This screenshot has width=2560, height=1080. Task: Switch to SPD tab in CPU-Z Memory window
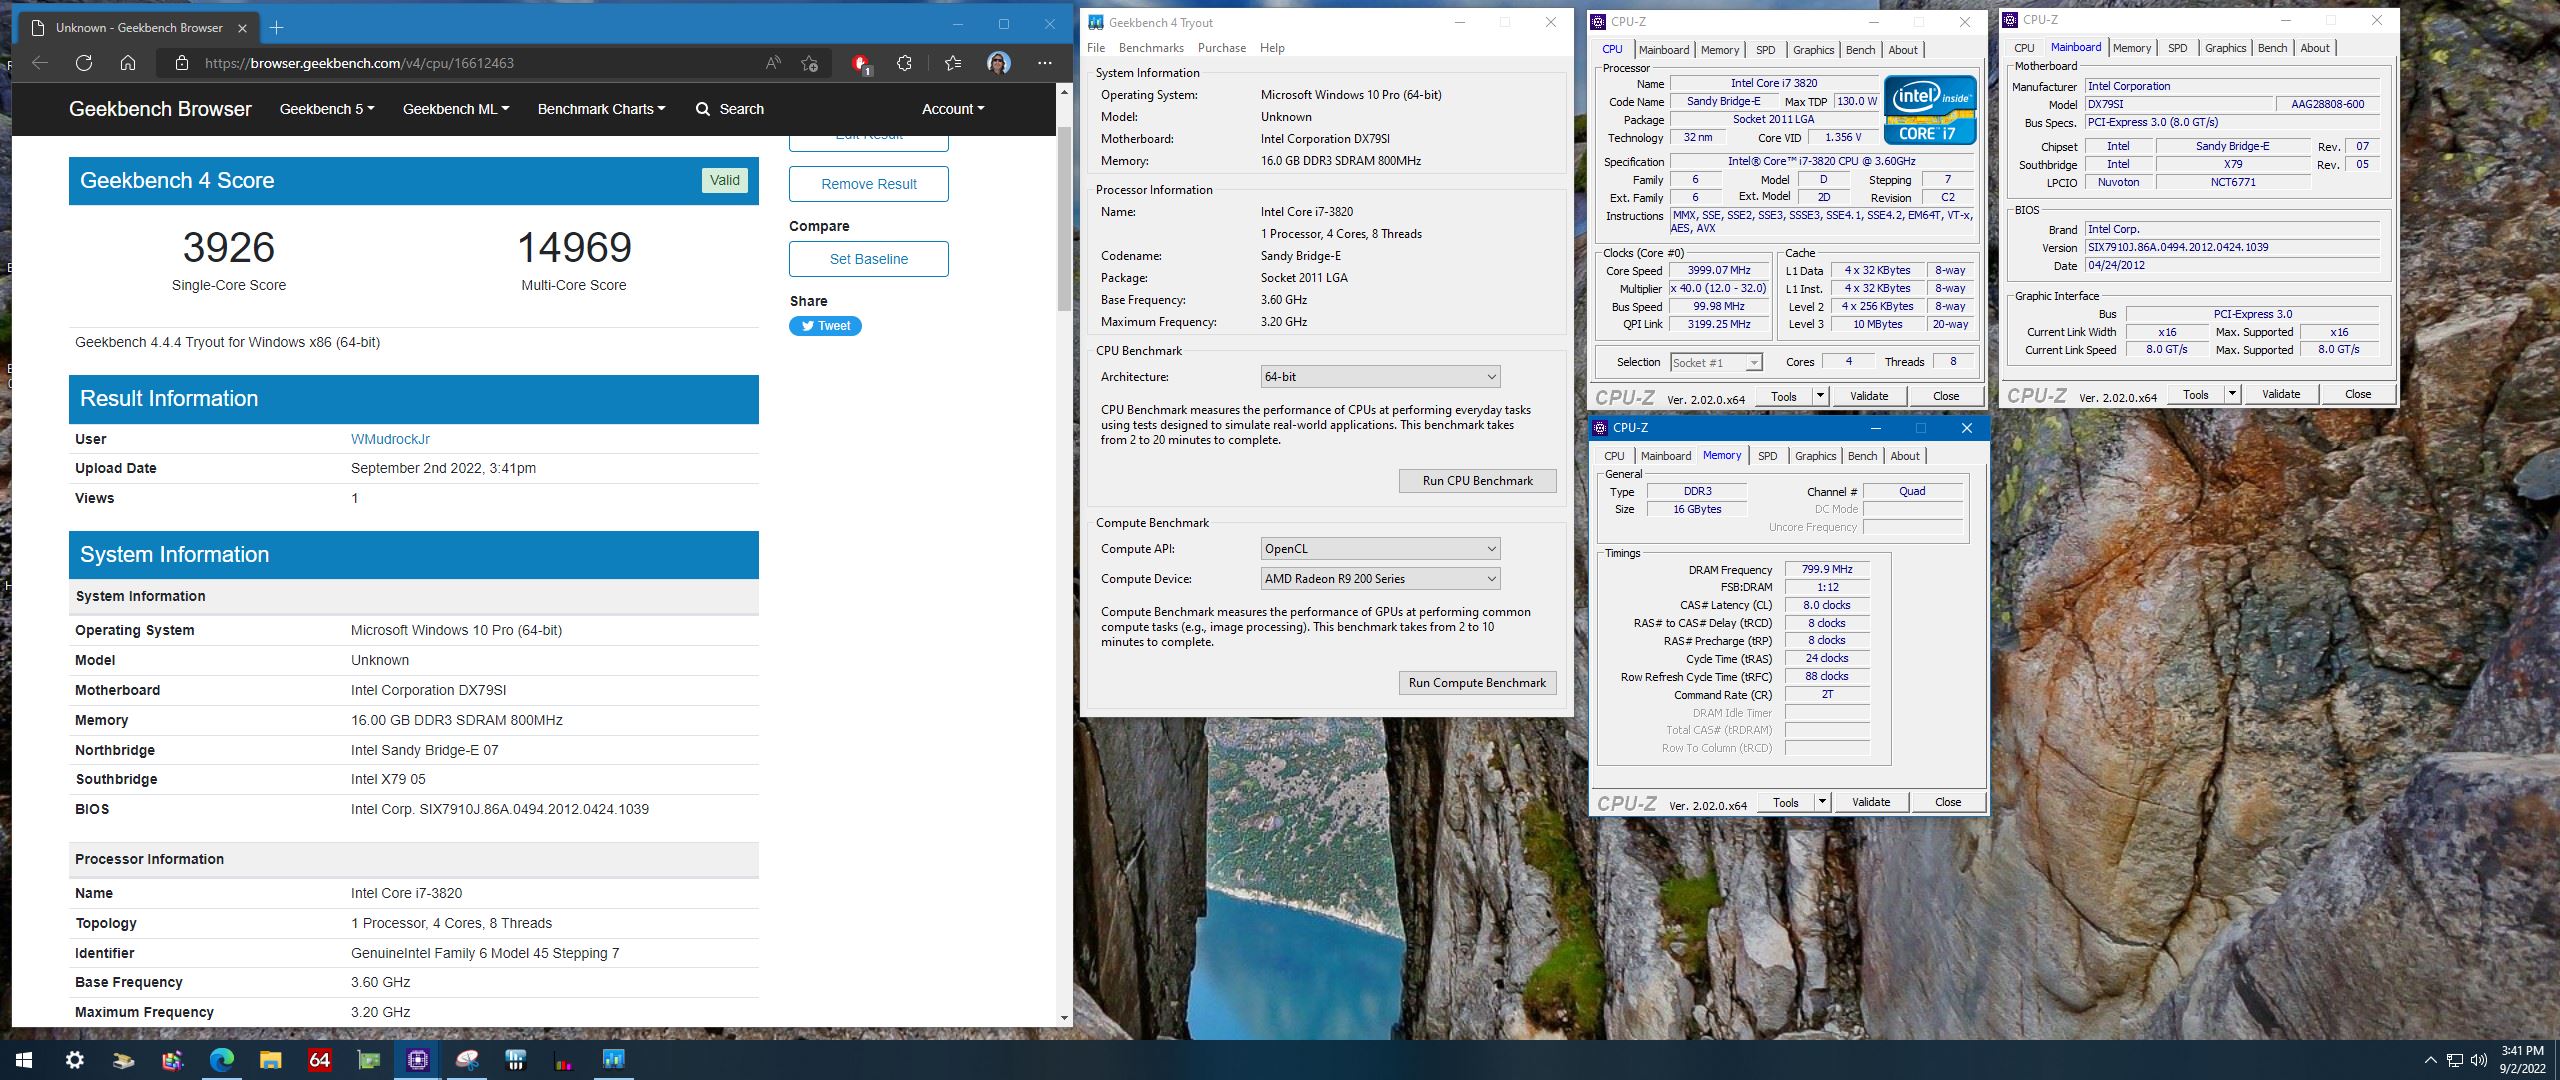[1768, 456]
